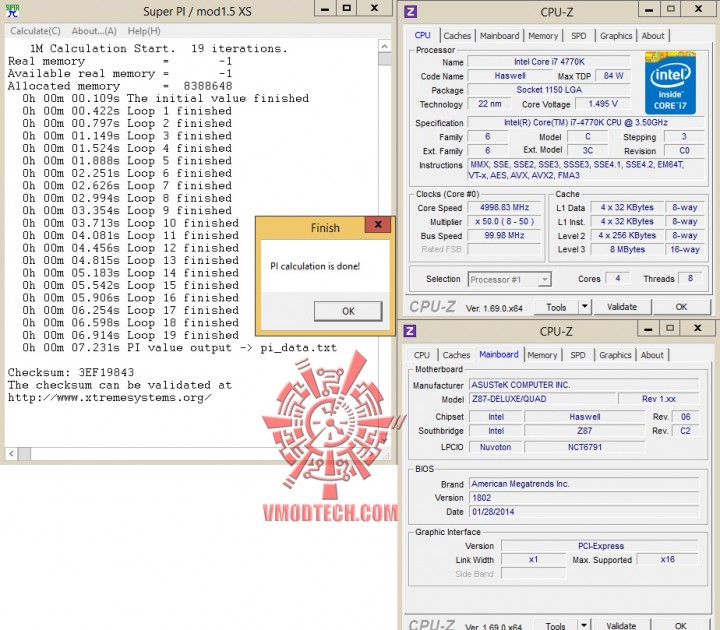Open Graphics tab in lower CPU-Z window
This screenshot has width=720, height=630.
(x=615, y=355)
